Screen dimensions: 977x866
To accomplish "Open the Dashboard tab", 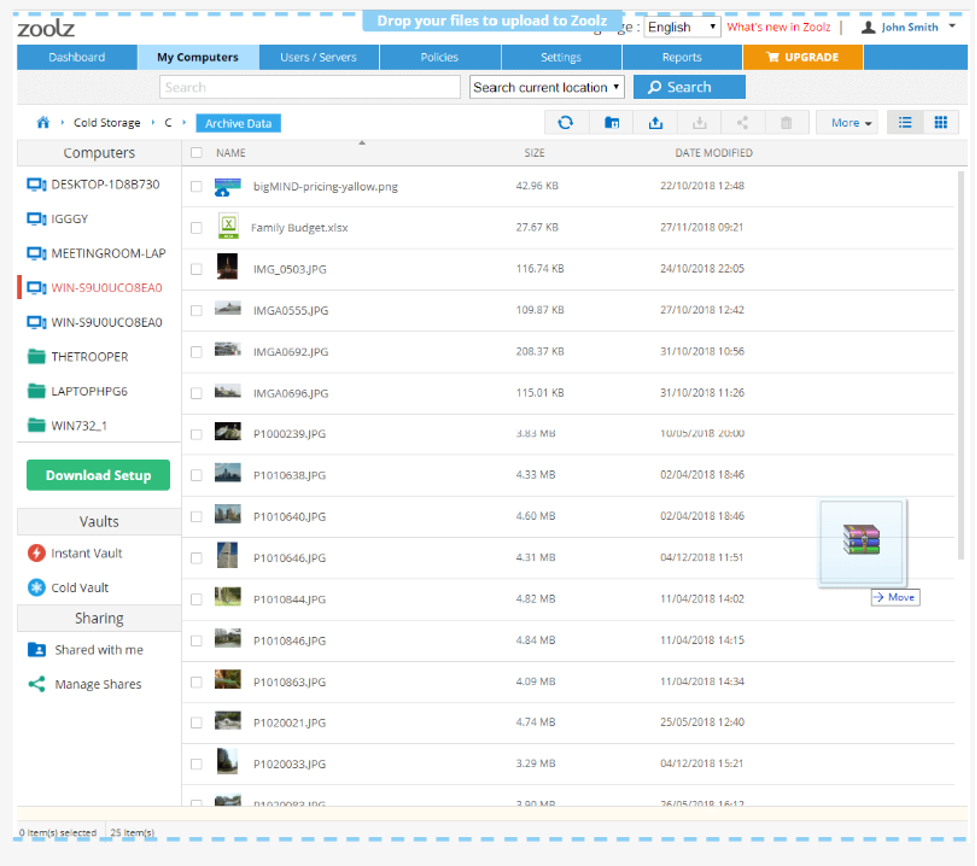I will (77, 57).
